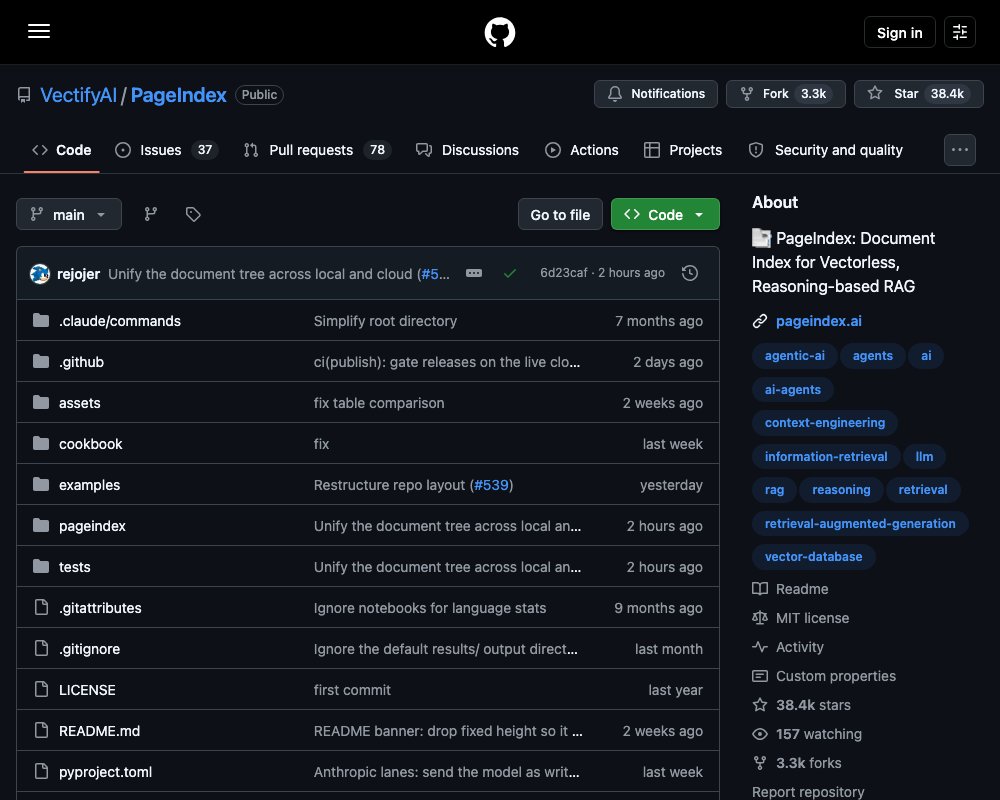
Task: Open the Projects tab
Action: tap(683, 150)
